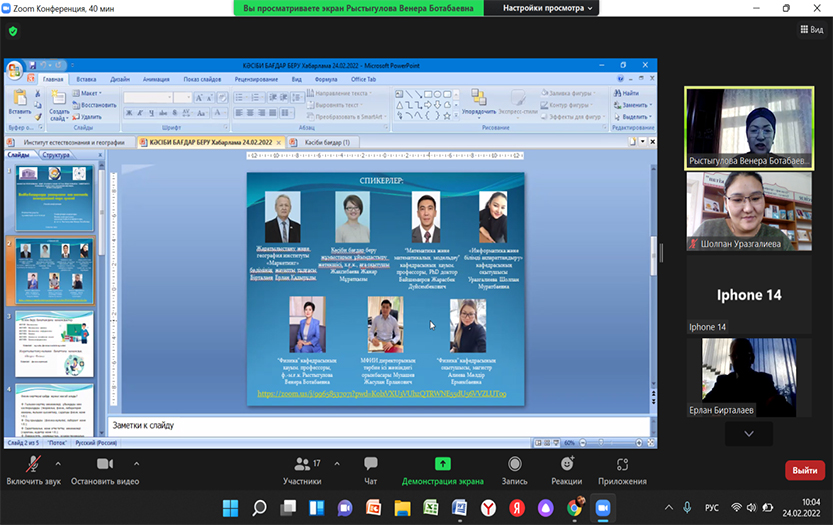
Task: Open Windows Start menu on the taskbar
Action: click(229, 507)
